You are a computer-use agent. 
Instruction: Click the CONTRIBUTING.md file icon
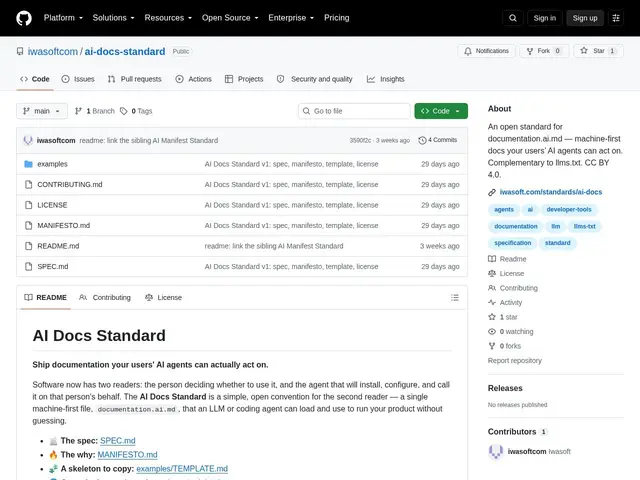pyautogui.click(x=28, y=184)
